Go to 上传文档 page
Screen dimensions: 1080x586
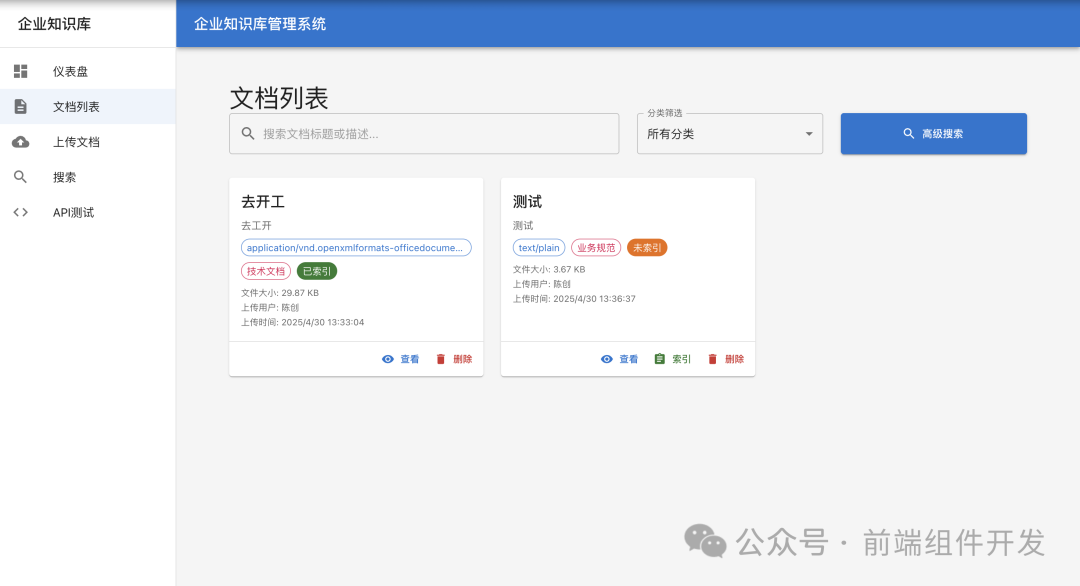click(x=88, y=142)
